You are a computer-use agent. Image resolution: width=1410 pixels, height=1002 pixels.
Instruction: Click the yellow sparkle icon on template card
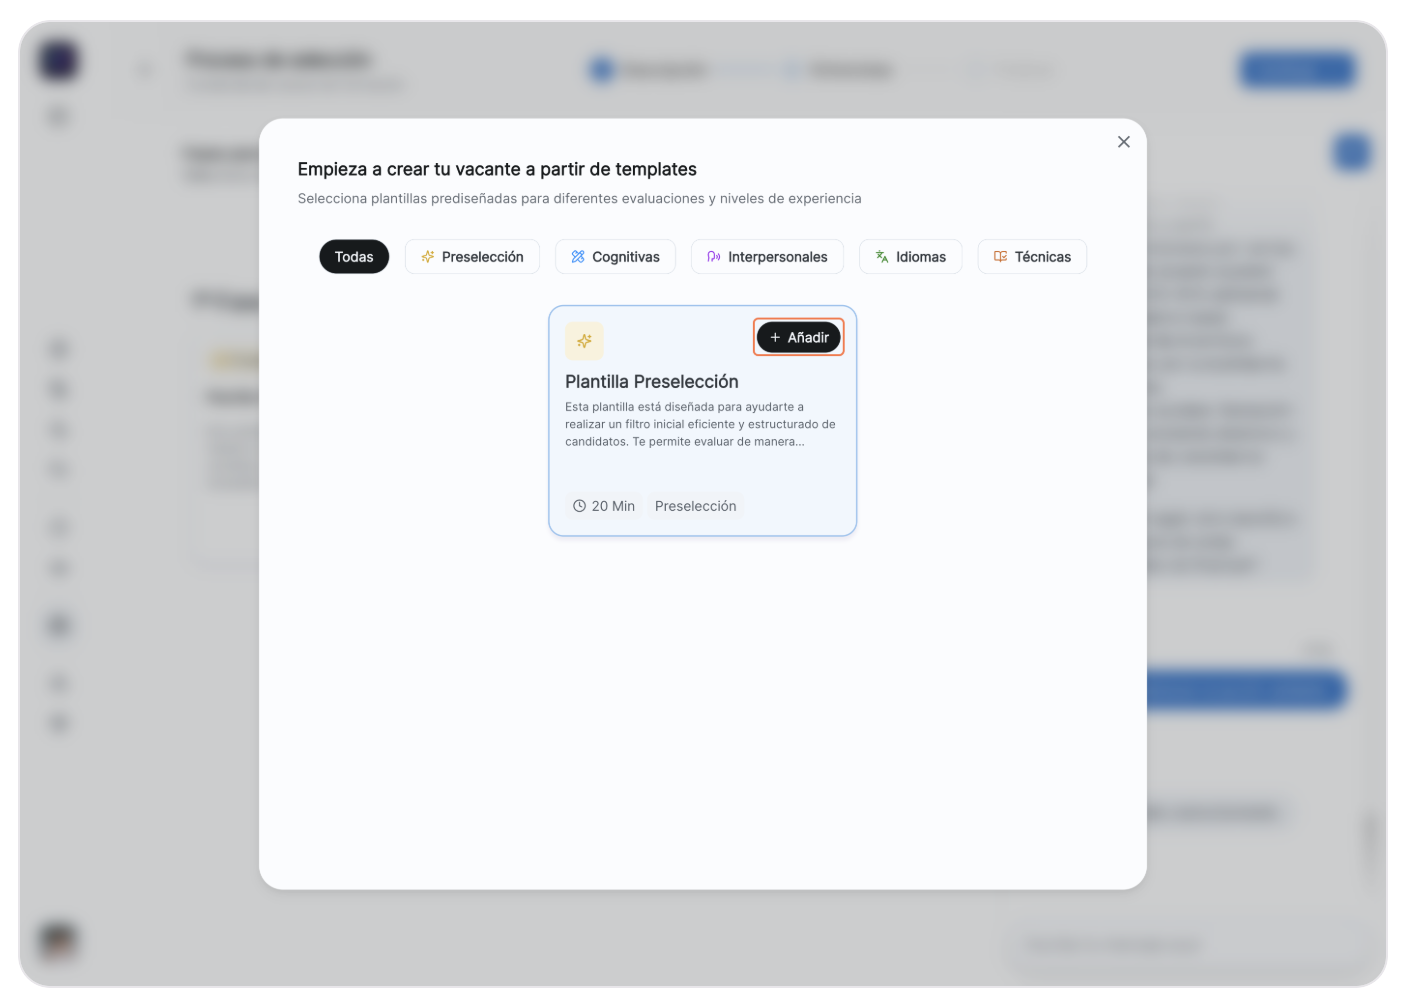[x=584, y=341]
